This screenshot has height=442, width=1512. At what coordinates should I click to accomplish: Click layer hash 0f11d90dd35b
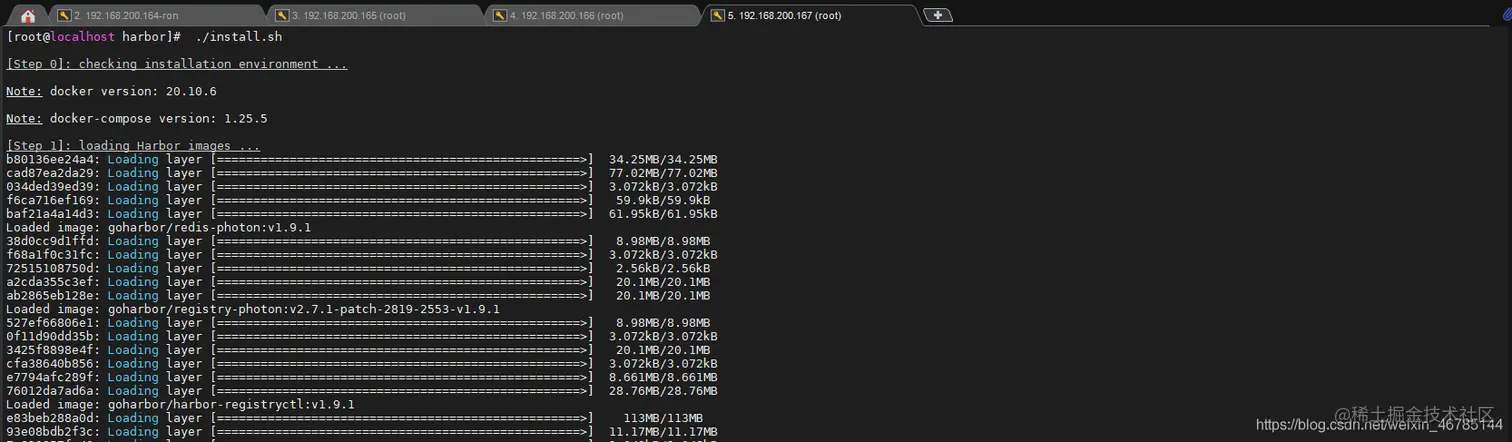pyautogui.click(x=50, y=337)
